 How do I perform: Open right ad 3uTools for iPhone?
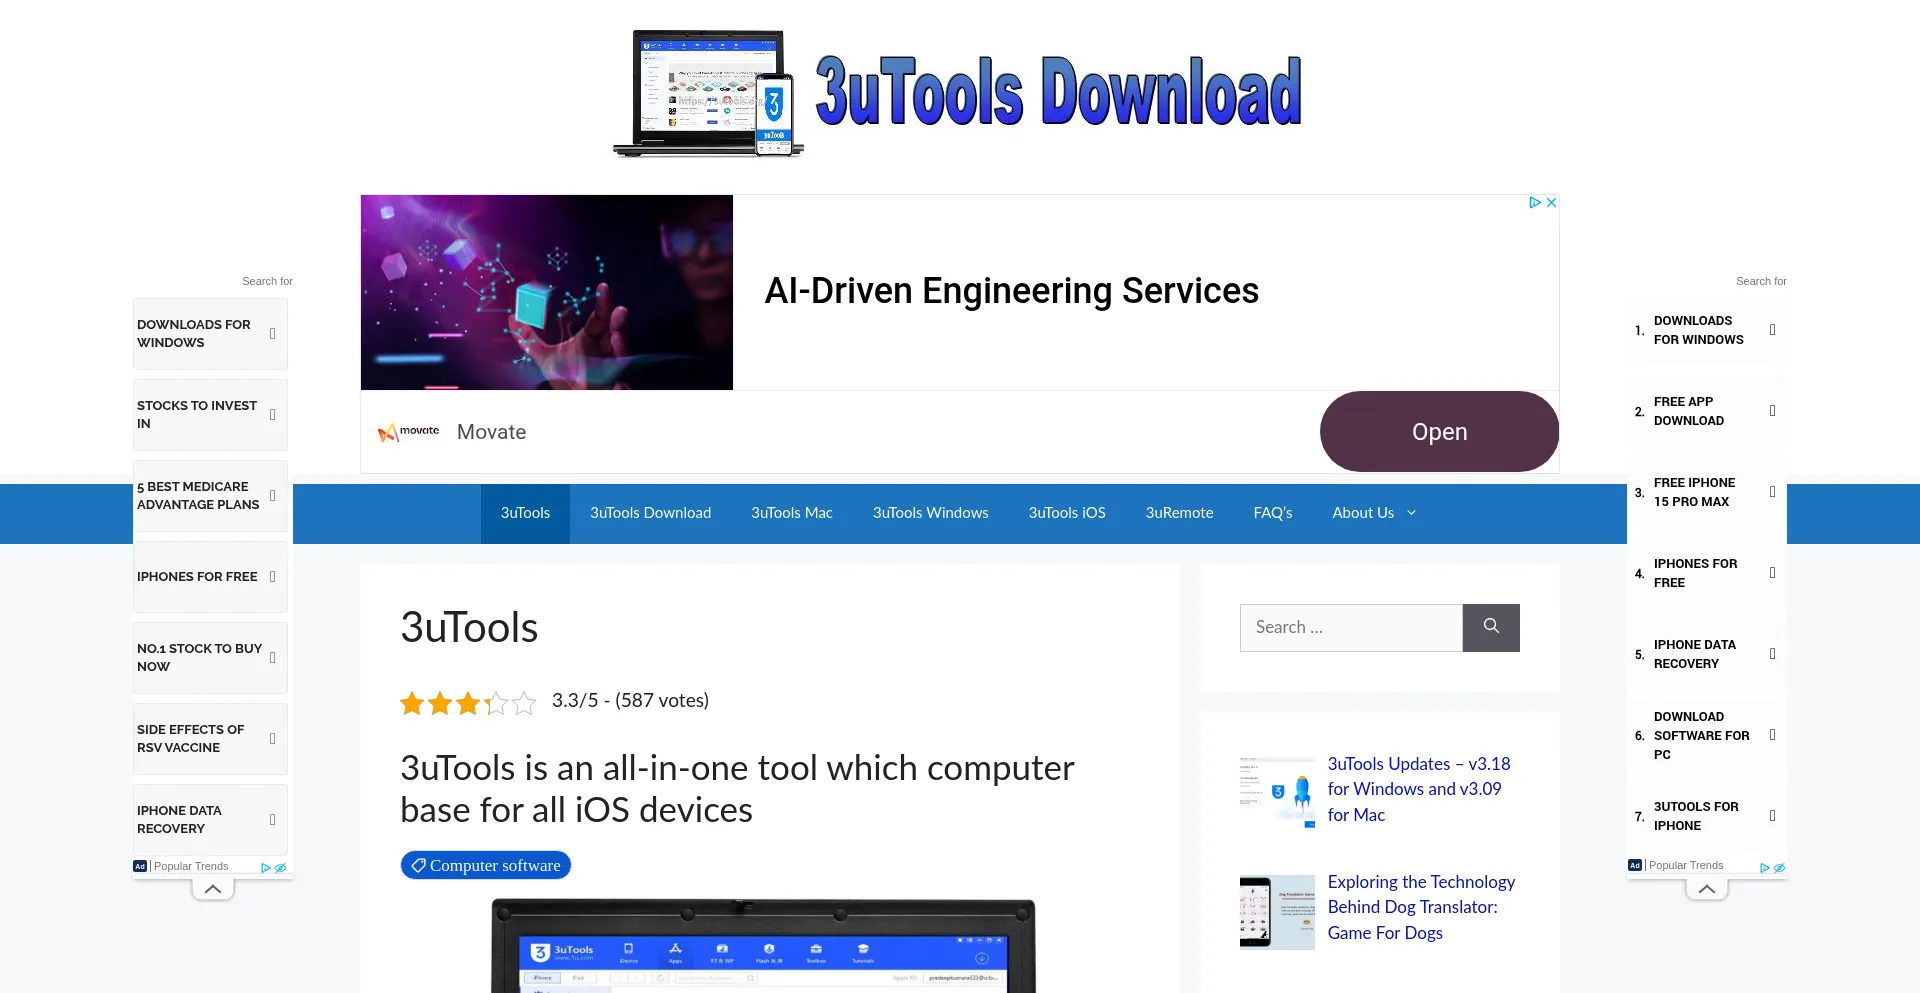point(1706,816)
